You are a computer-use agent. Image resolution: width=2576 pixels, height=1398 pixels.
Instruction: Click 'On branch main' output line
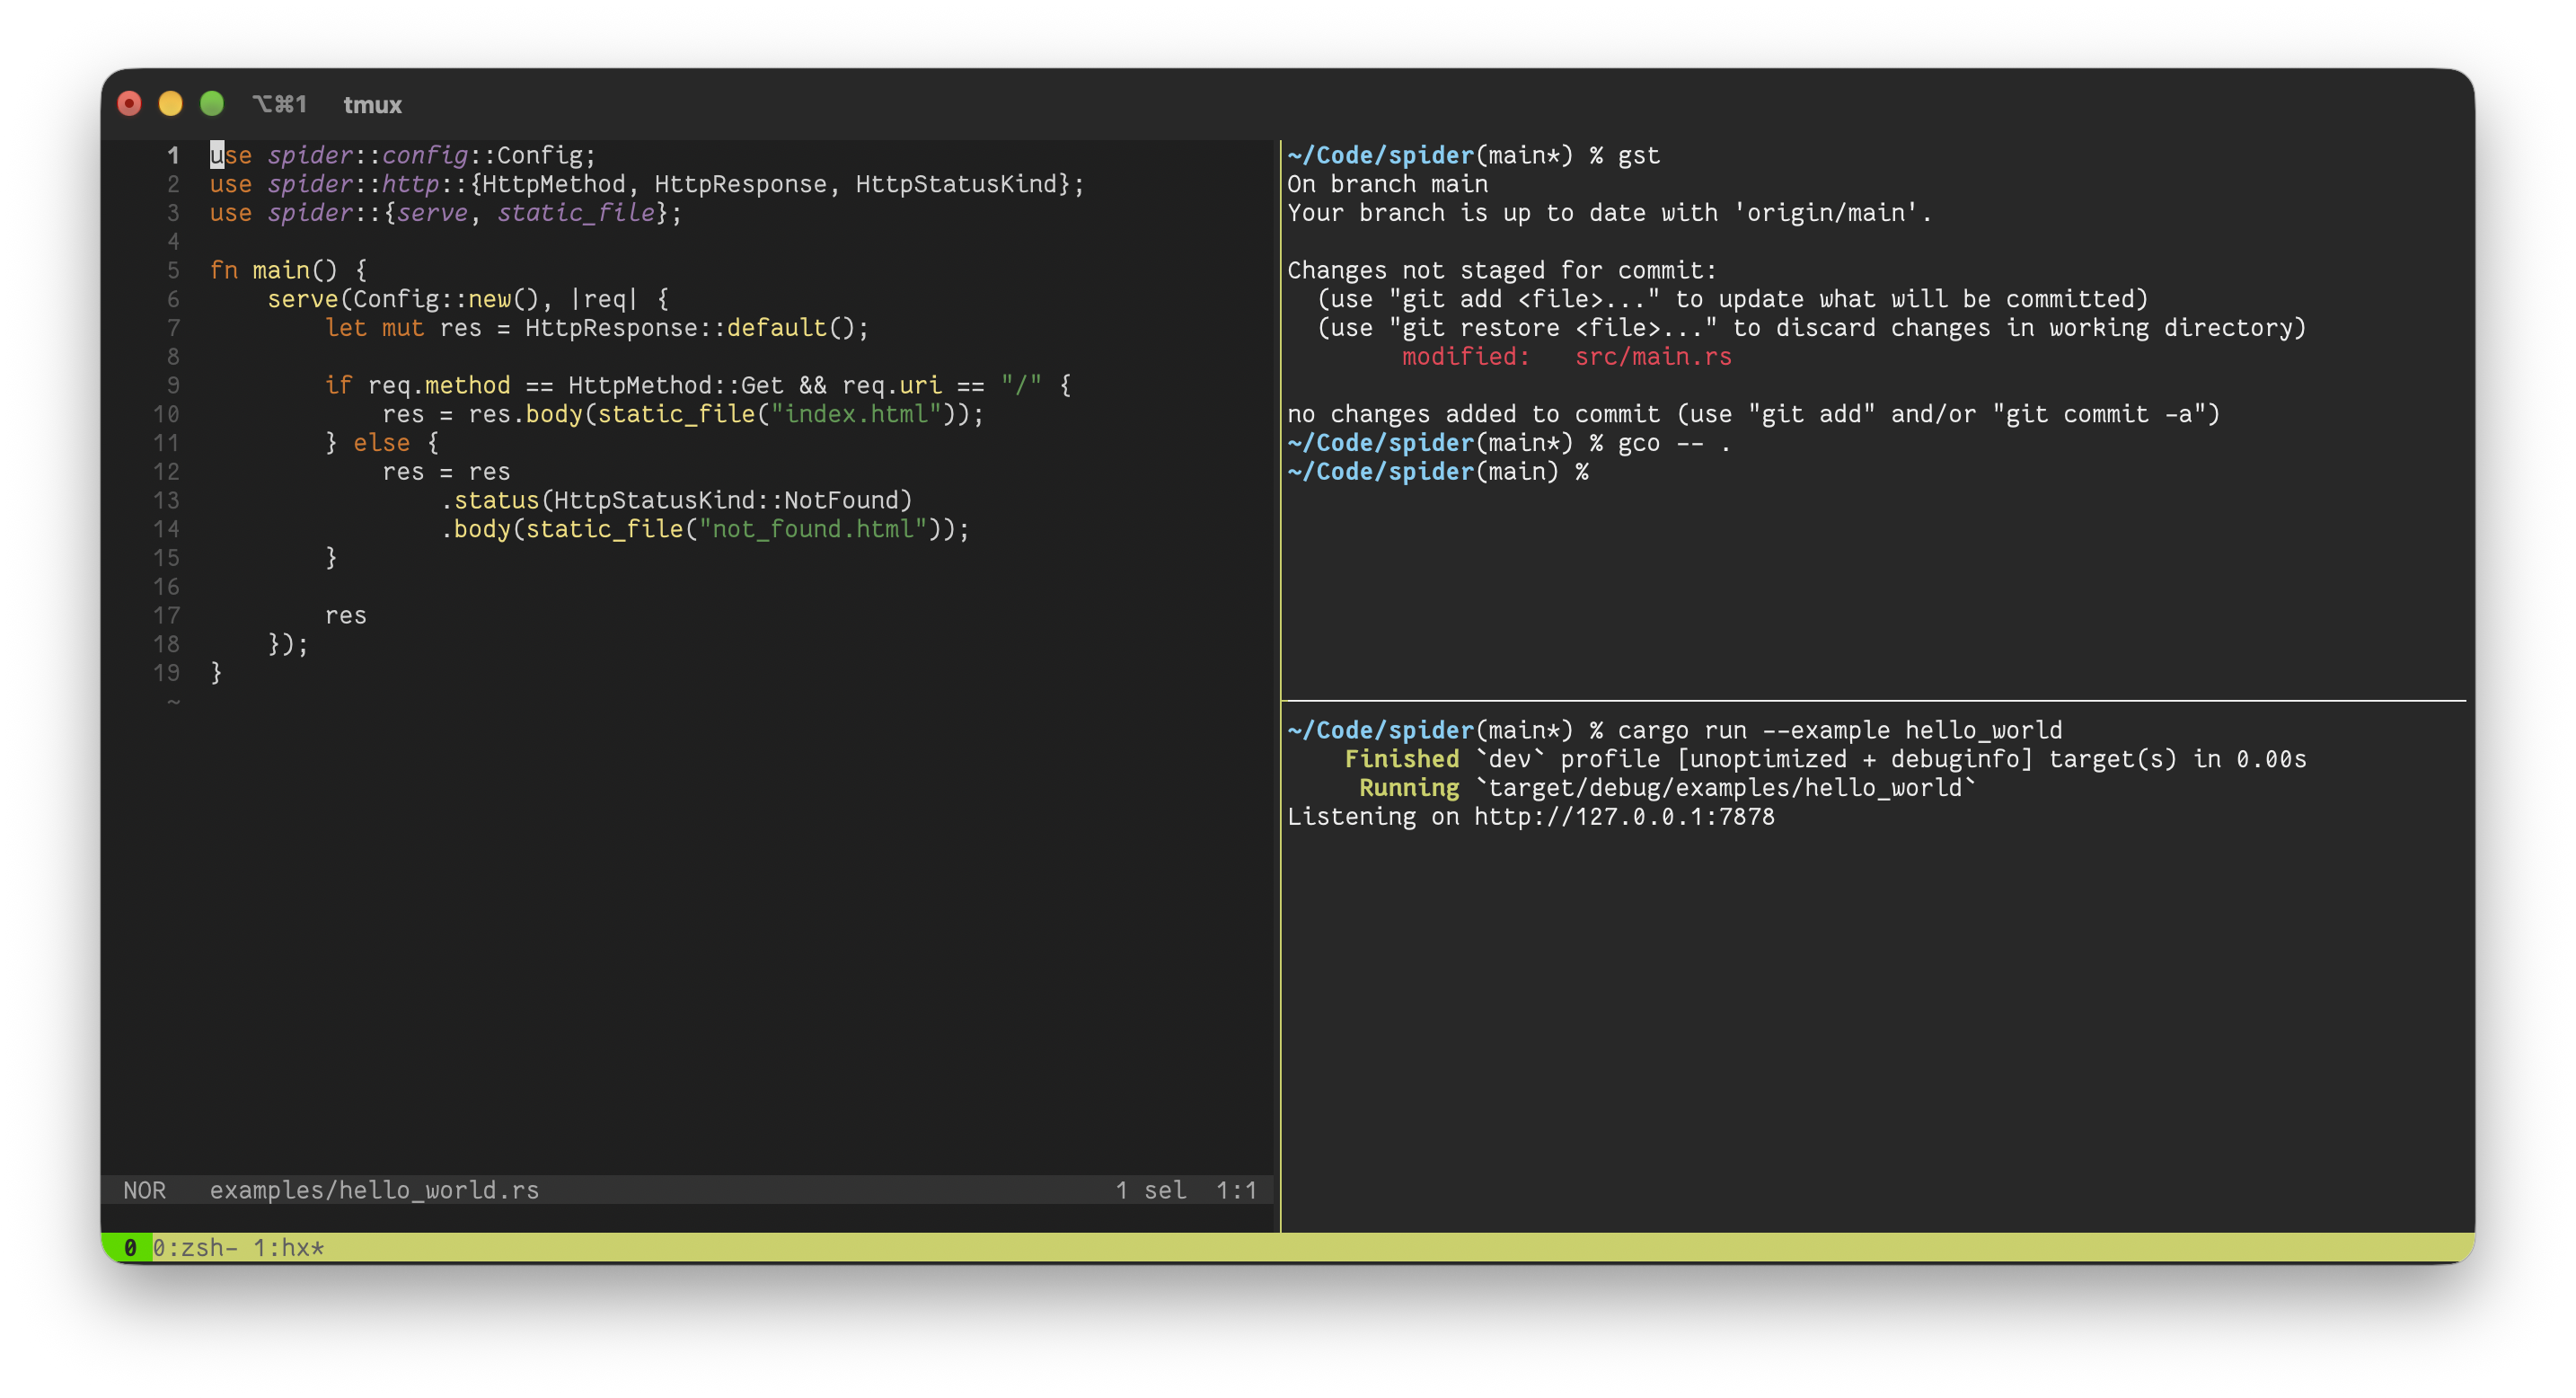pos(1387,184)
